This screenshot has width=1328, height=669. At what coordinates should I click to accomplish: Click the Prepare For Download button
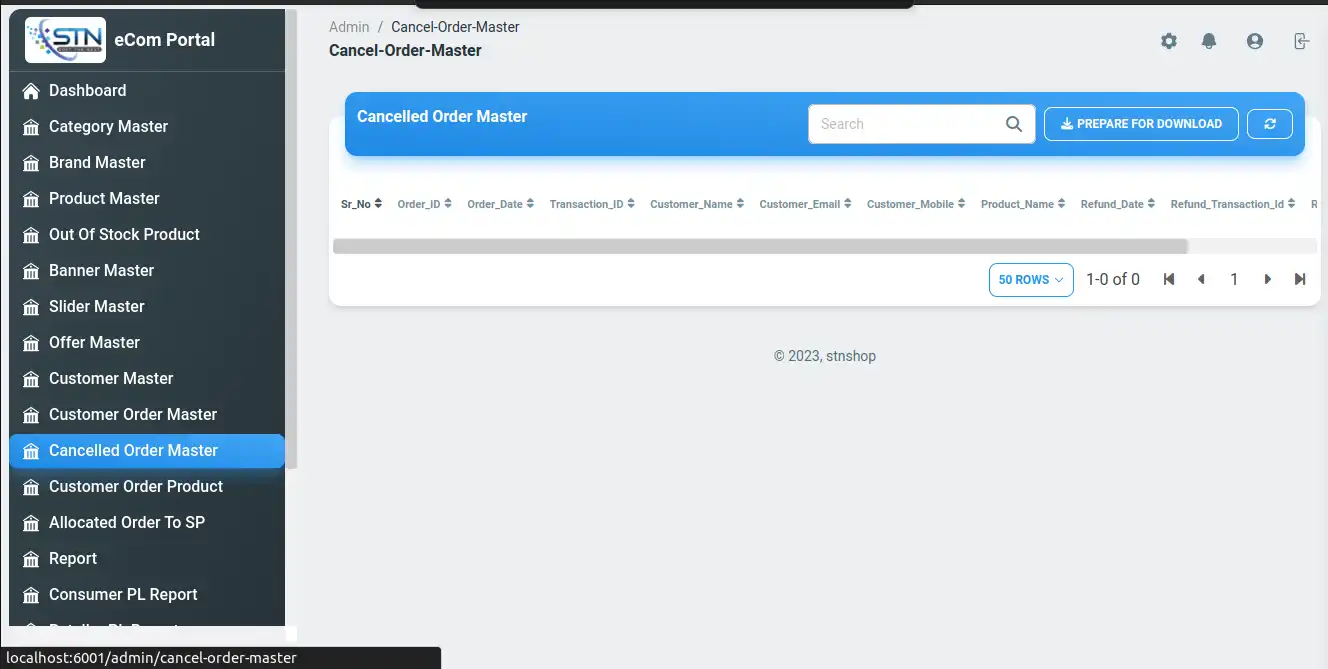1141,124
